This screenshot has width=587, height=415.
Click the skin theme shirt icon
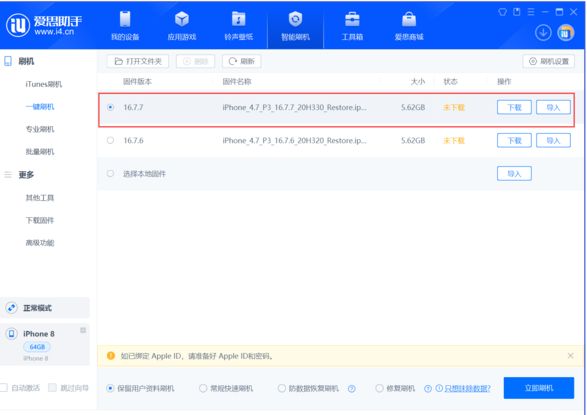tap(502, 12)
